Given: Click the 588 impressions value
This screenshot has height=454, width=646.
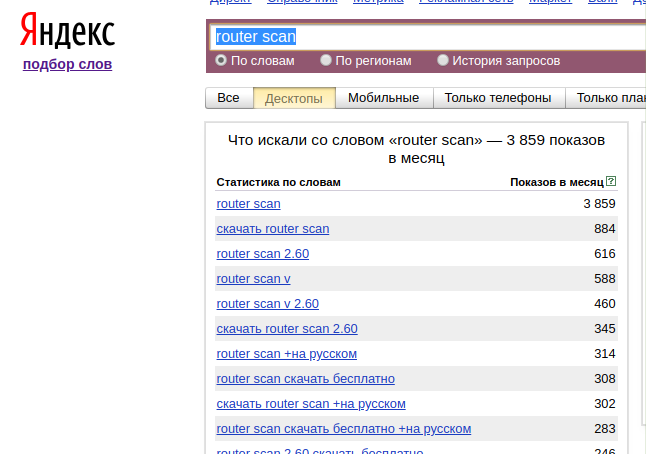Looking at the screenshot, I should click(x=605, y=279).
